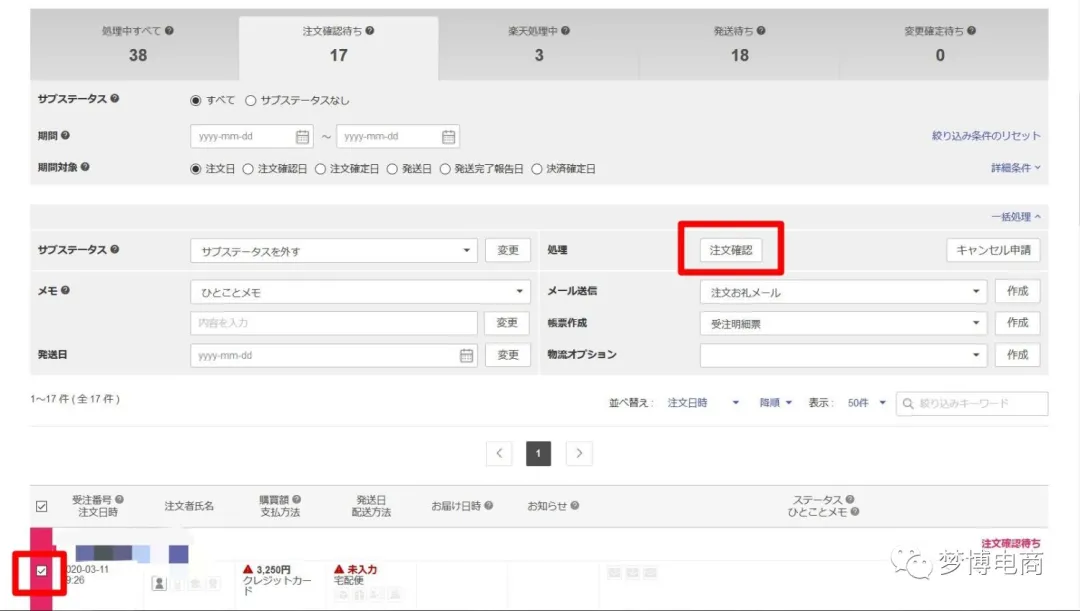Viewport: 1080px width, 611px height.
Task: Select 発送日 period target radio
Action: coord(392,169)
